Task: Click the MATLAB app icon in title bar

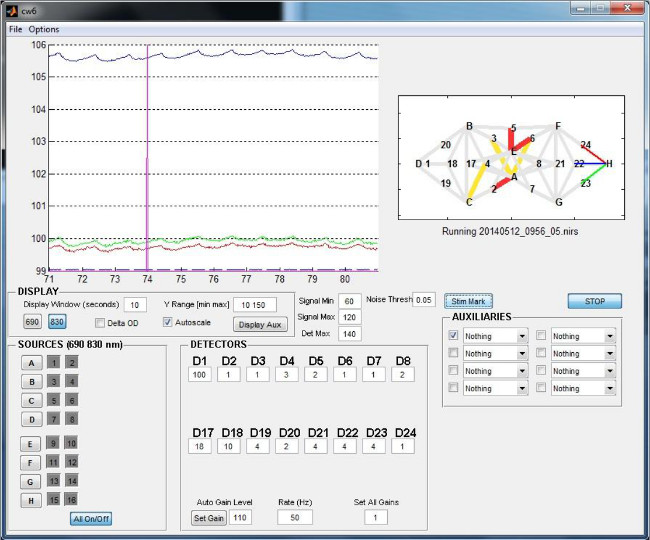Action: pyautogui.click(x=10, y=9)
